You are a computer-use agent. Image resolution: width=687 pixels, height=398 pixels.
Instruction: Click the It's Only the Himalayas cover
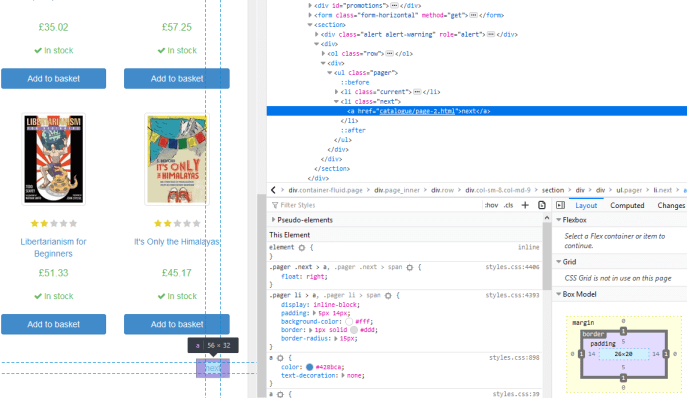click(177, 159)
